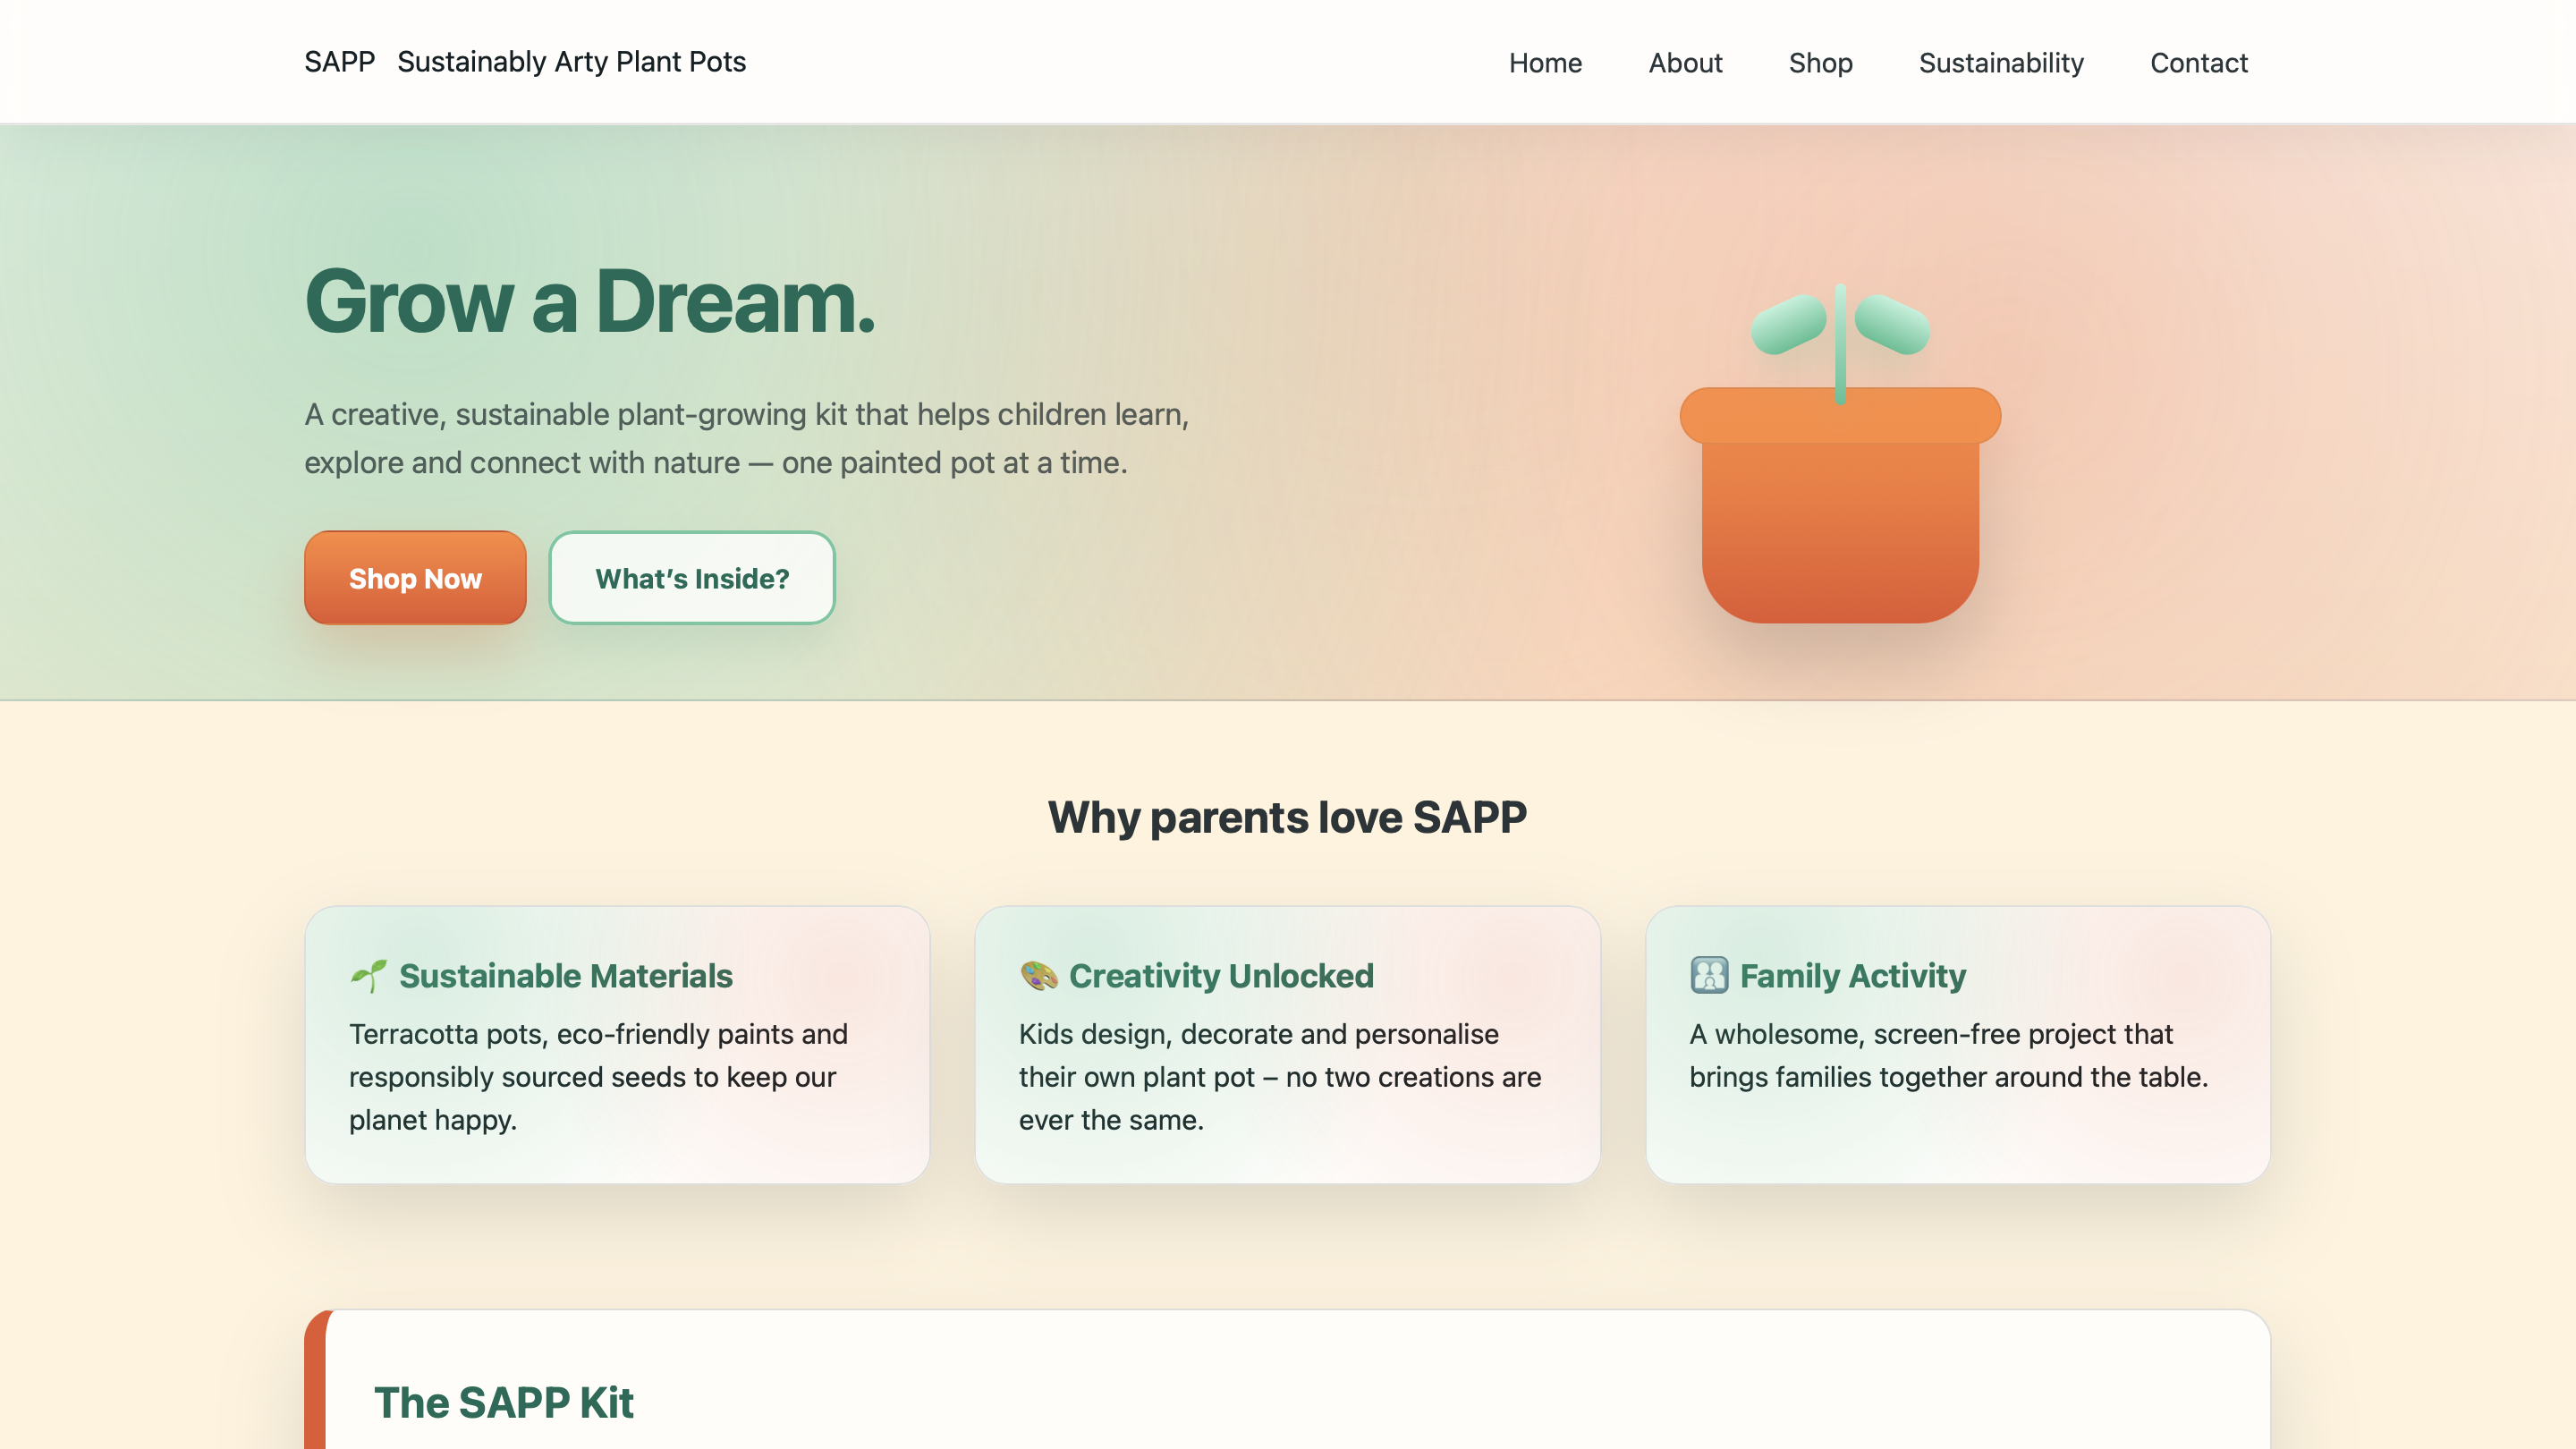Open the Sustainability page

tap(2000, 63)
